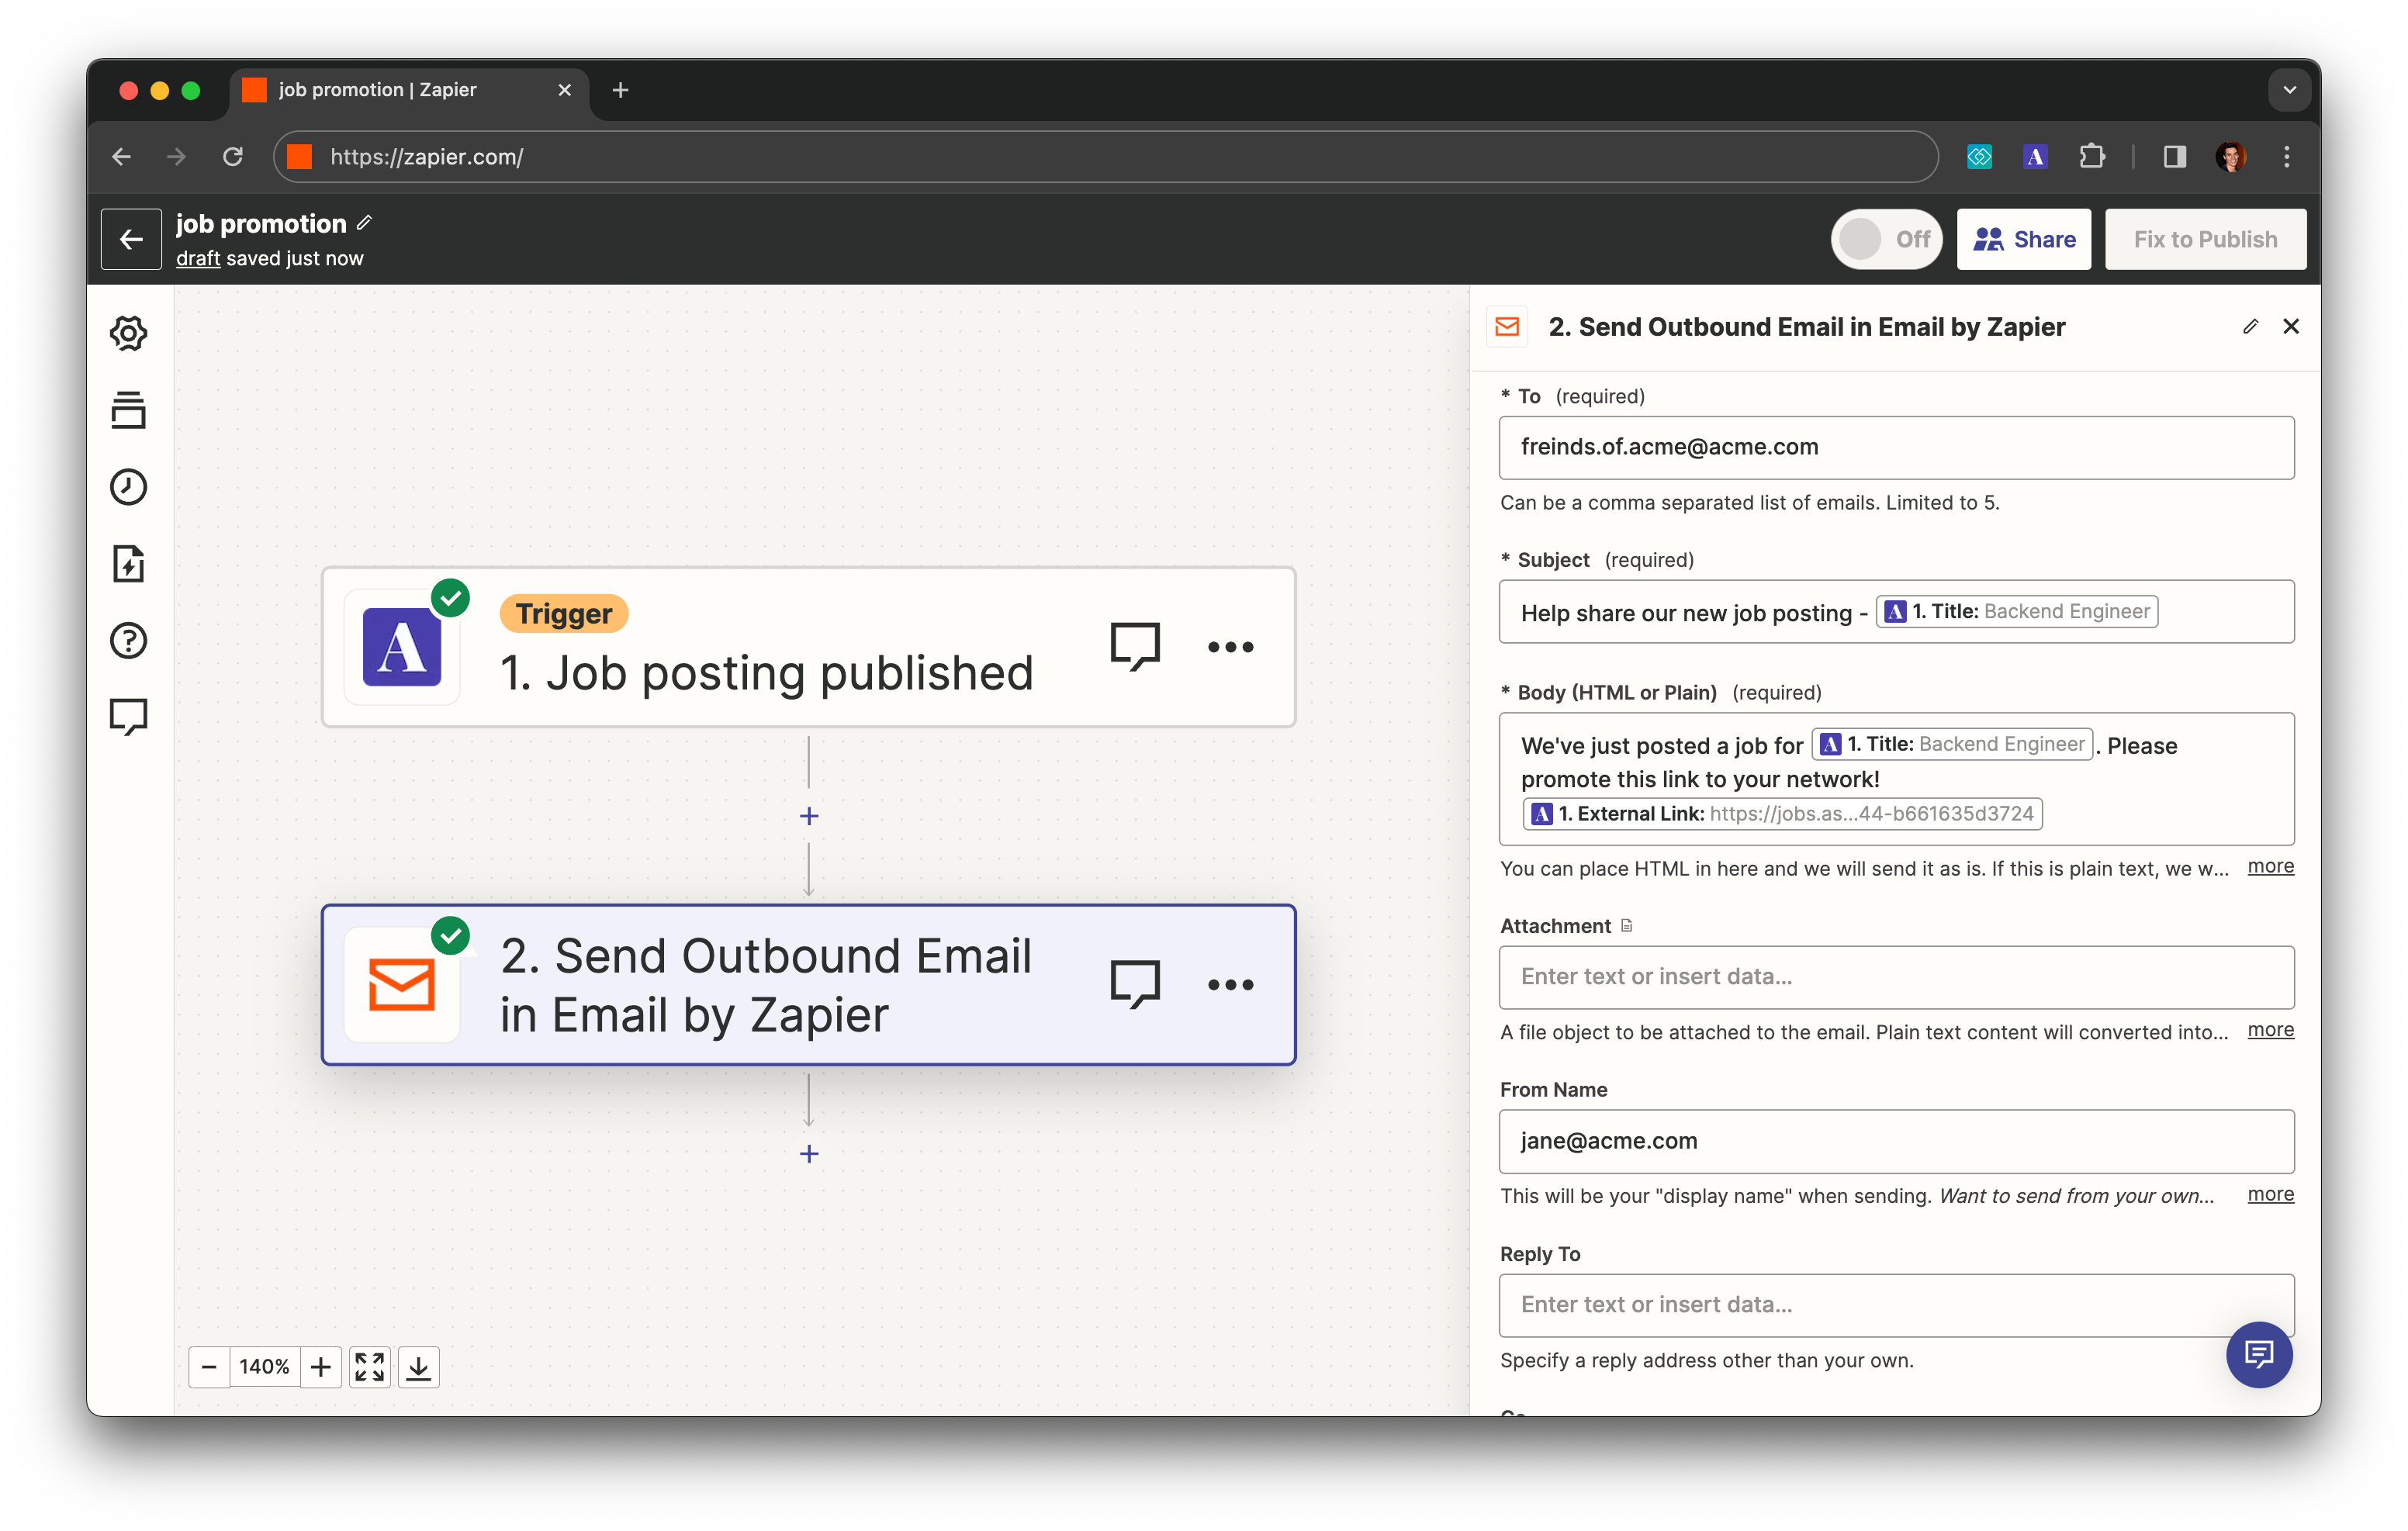Expand the Body field 'more' link
The height and width of the screenshot is (1531, 2408).
pos(2271,866)
